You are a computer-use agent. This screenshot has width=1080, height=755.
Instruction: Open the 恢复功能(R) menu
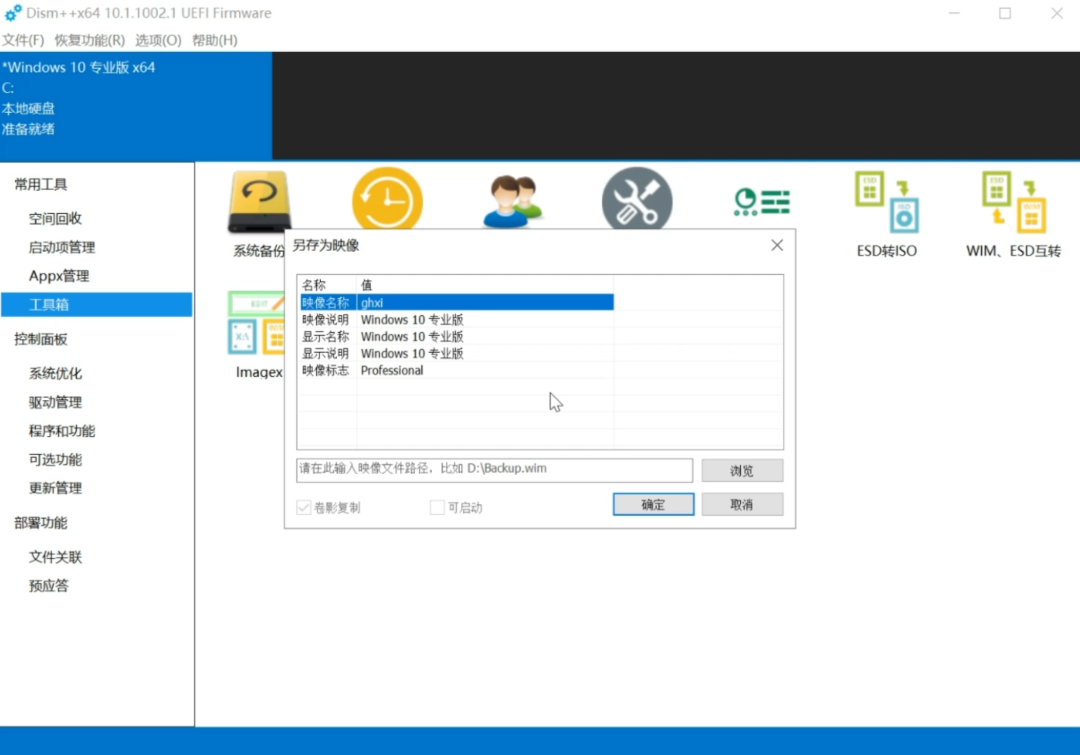[x=89, y=40]
